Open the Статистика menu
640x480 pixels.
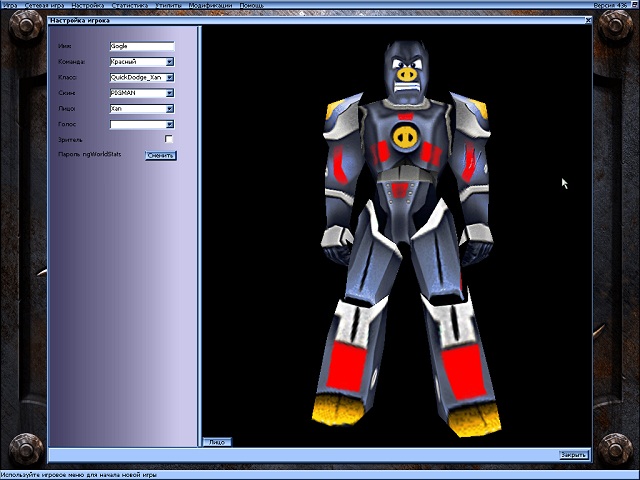pos(129,5)
